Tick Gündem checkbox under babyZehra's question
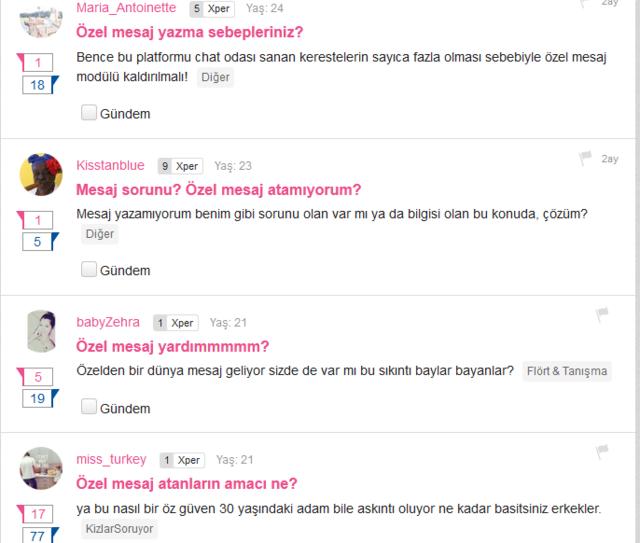 pos(89,406)
